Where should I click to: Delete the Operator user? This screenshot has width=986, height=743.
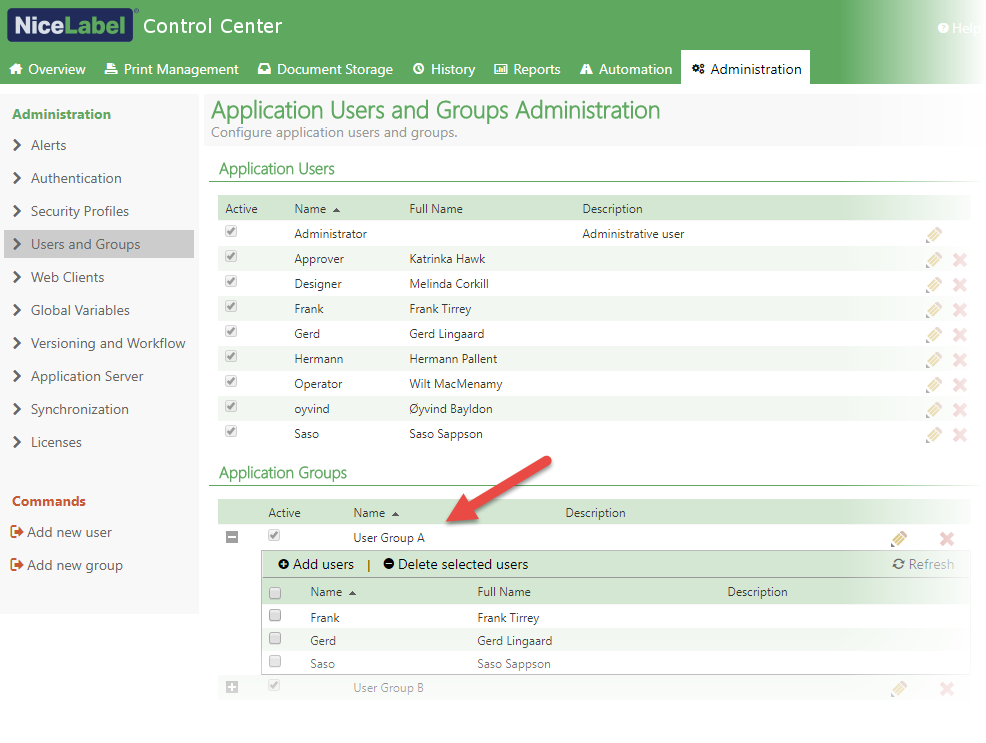click(960, 385)
